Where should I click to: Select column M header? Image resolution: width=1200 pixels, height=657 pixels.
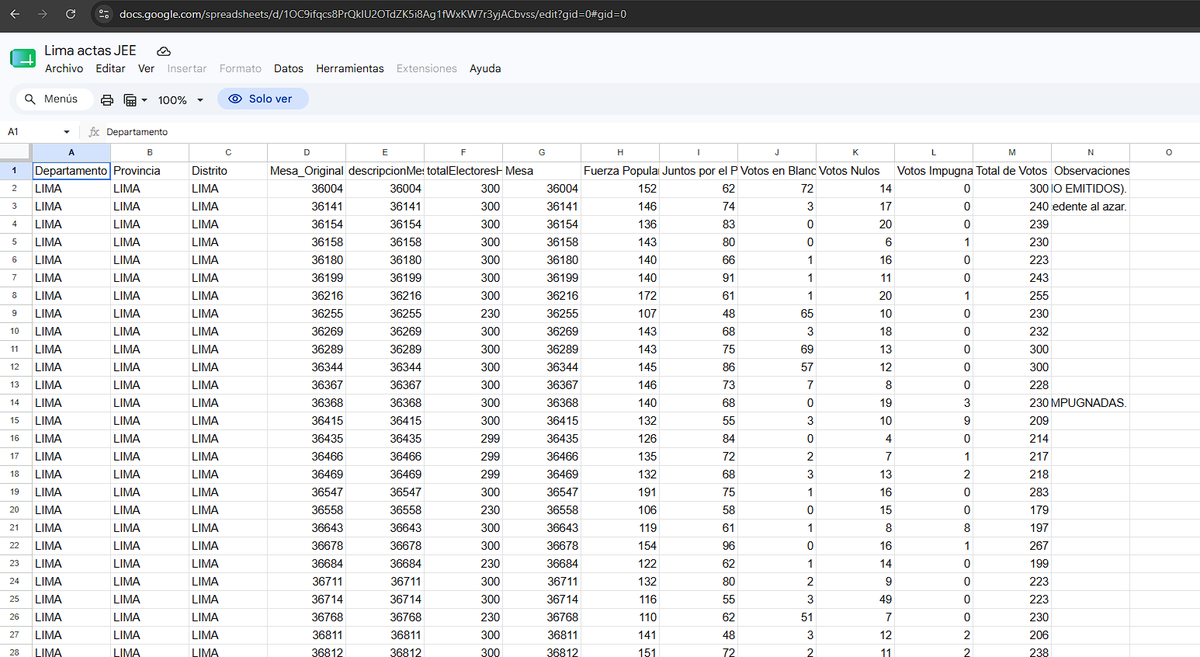pyautogui.click(x=1012, y=152)
